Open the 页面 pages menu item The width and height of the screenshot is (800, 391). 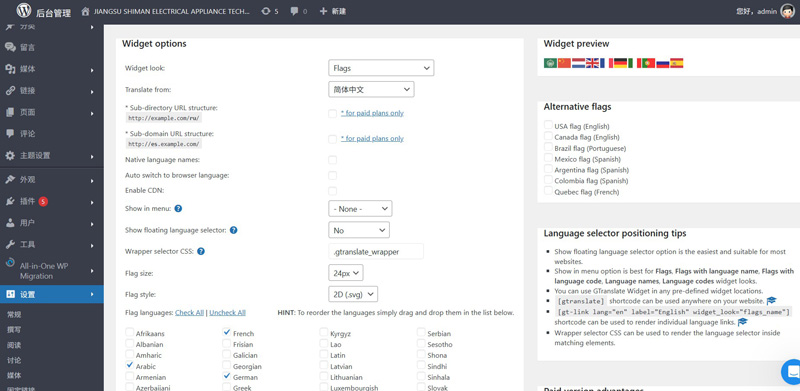pos(52,112)
